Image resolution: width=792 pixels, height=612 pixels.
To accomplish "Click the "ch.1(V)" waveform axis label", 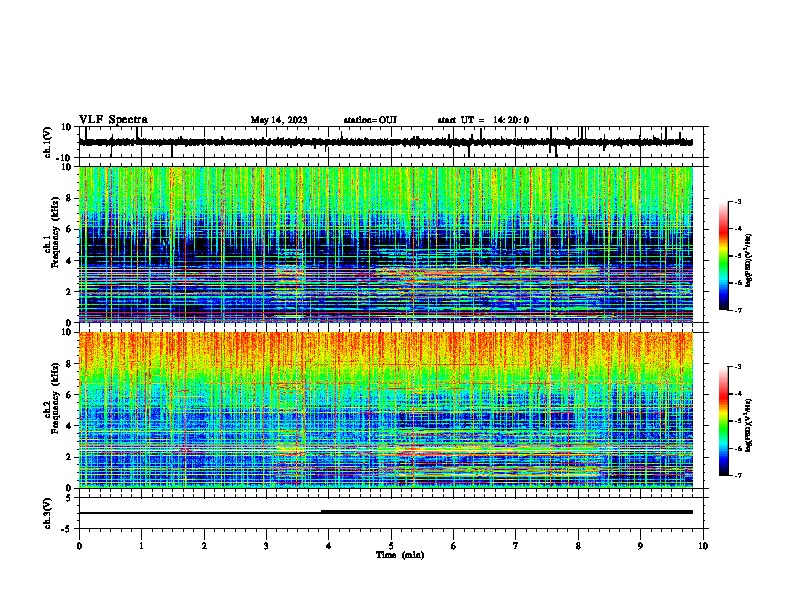I will tap(48, 142).
